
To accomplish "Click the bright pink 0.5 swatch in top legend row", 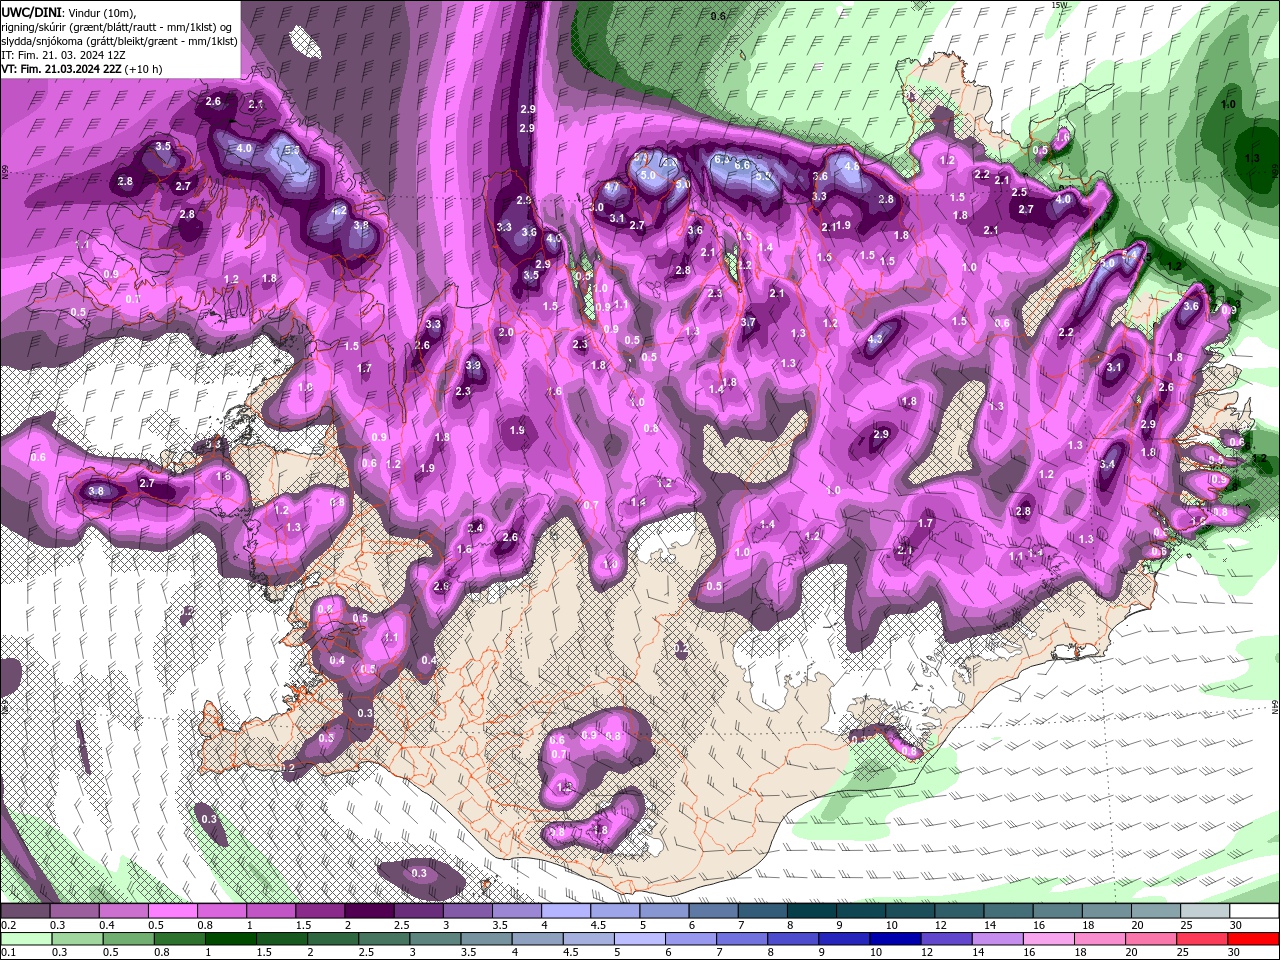I will coord(172,911).
